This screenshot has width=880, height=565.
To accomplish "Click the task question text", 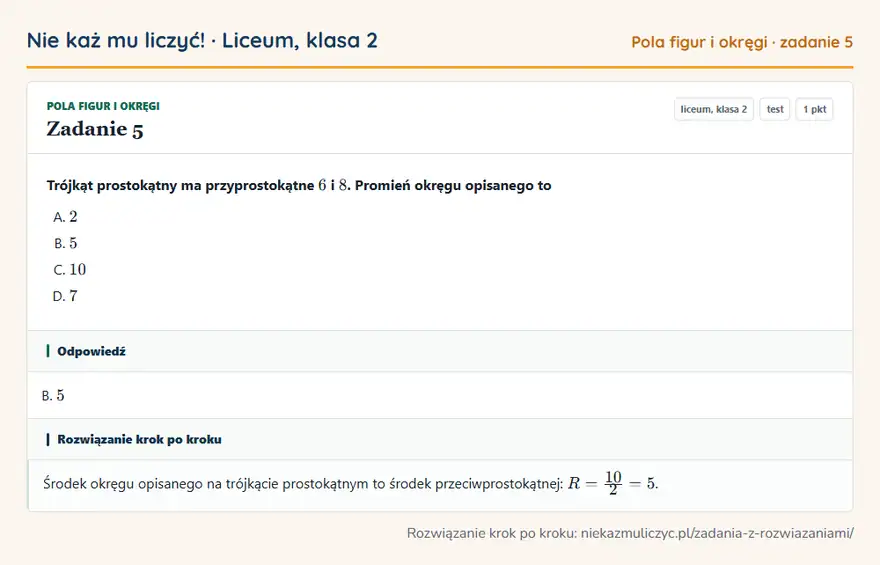I will coord(299,185).
